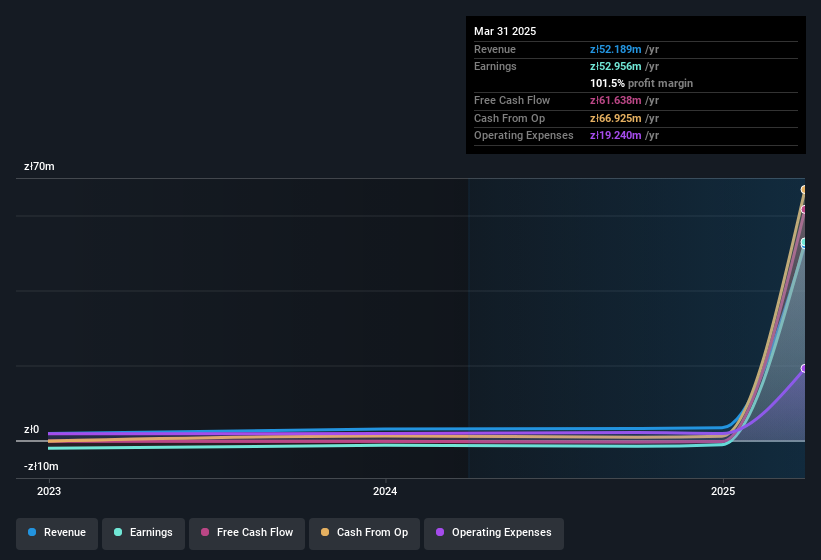Click the Earnings label in the tooltip
The image size is (821, 560).
495,66
